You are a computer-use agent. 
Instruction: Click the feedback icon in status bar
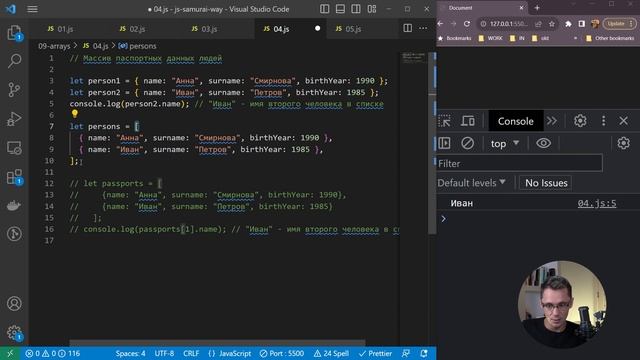406,353
